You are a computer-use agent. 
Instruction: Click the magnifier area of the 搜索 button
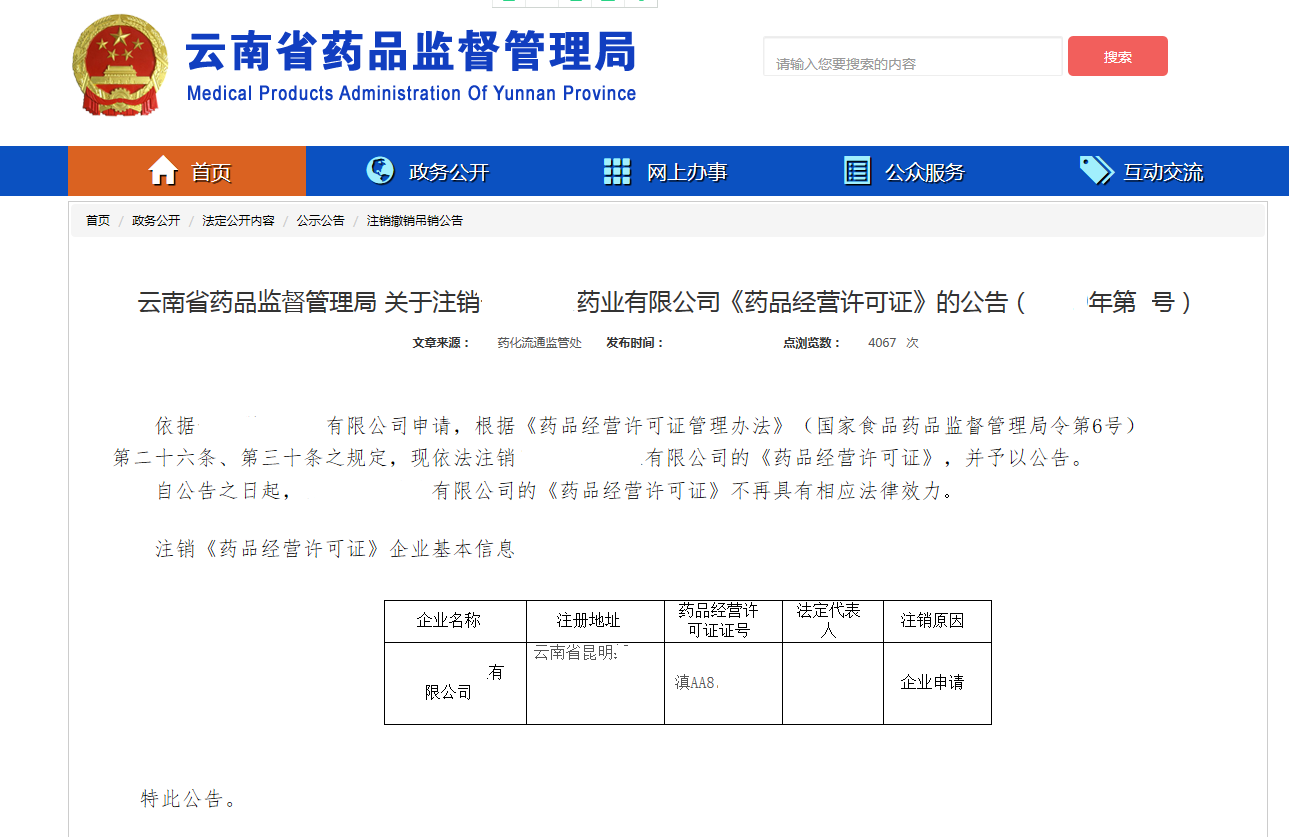click(1117, 56)
